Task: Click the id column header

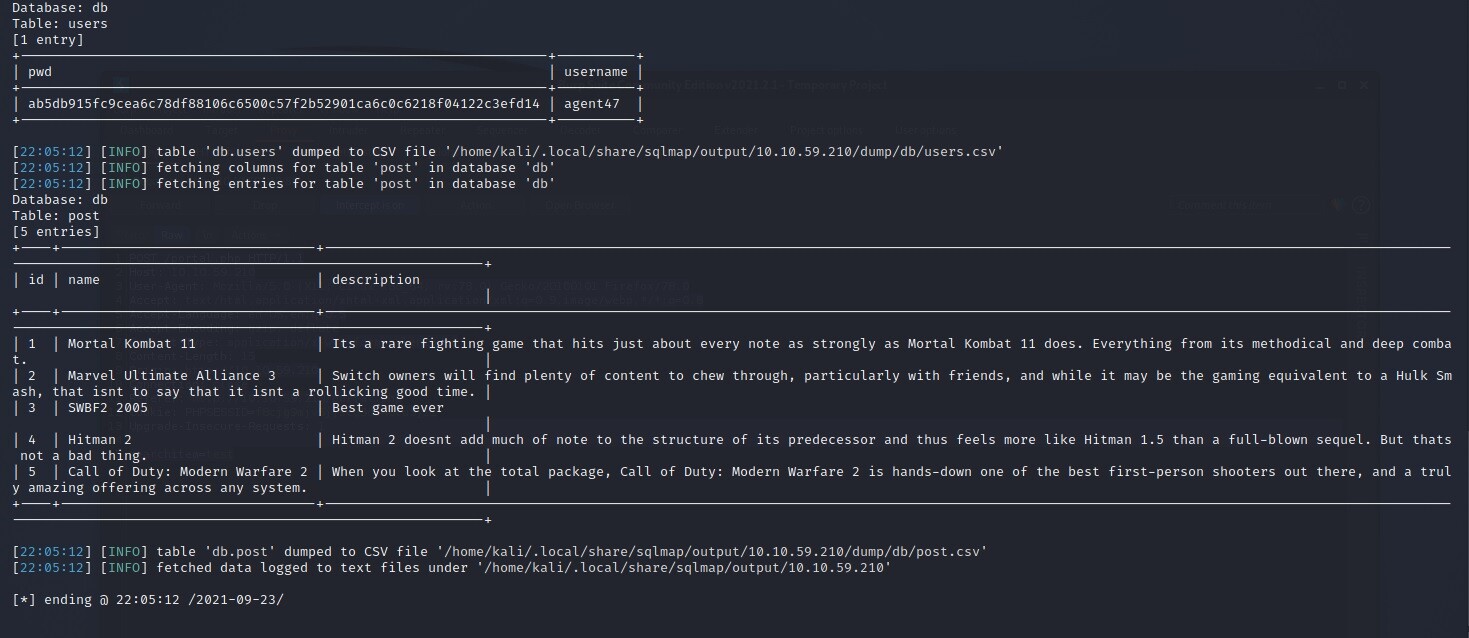Action: [x=36, y=280]
